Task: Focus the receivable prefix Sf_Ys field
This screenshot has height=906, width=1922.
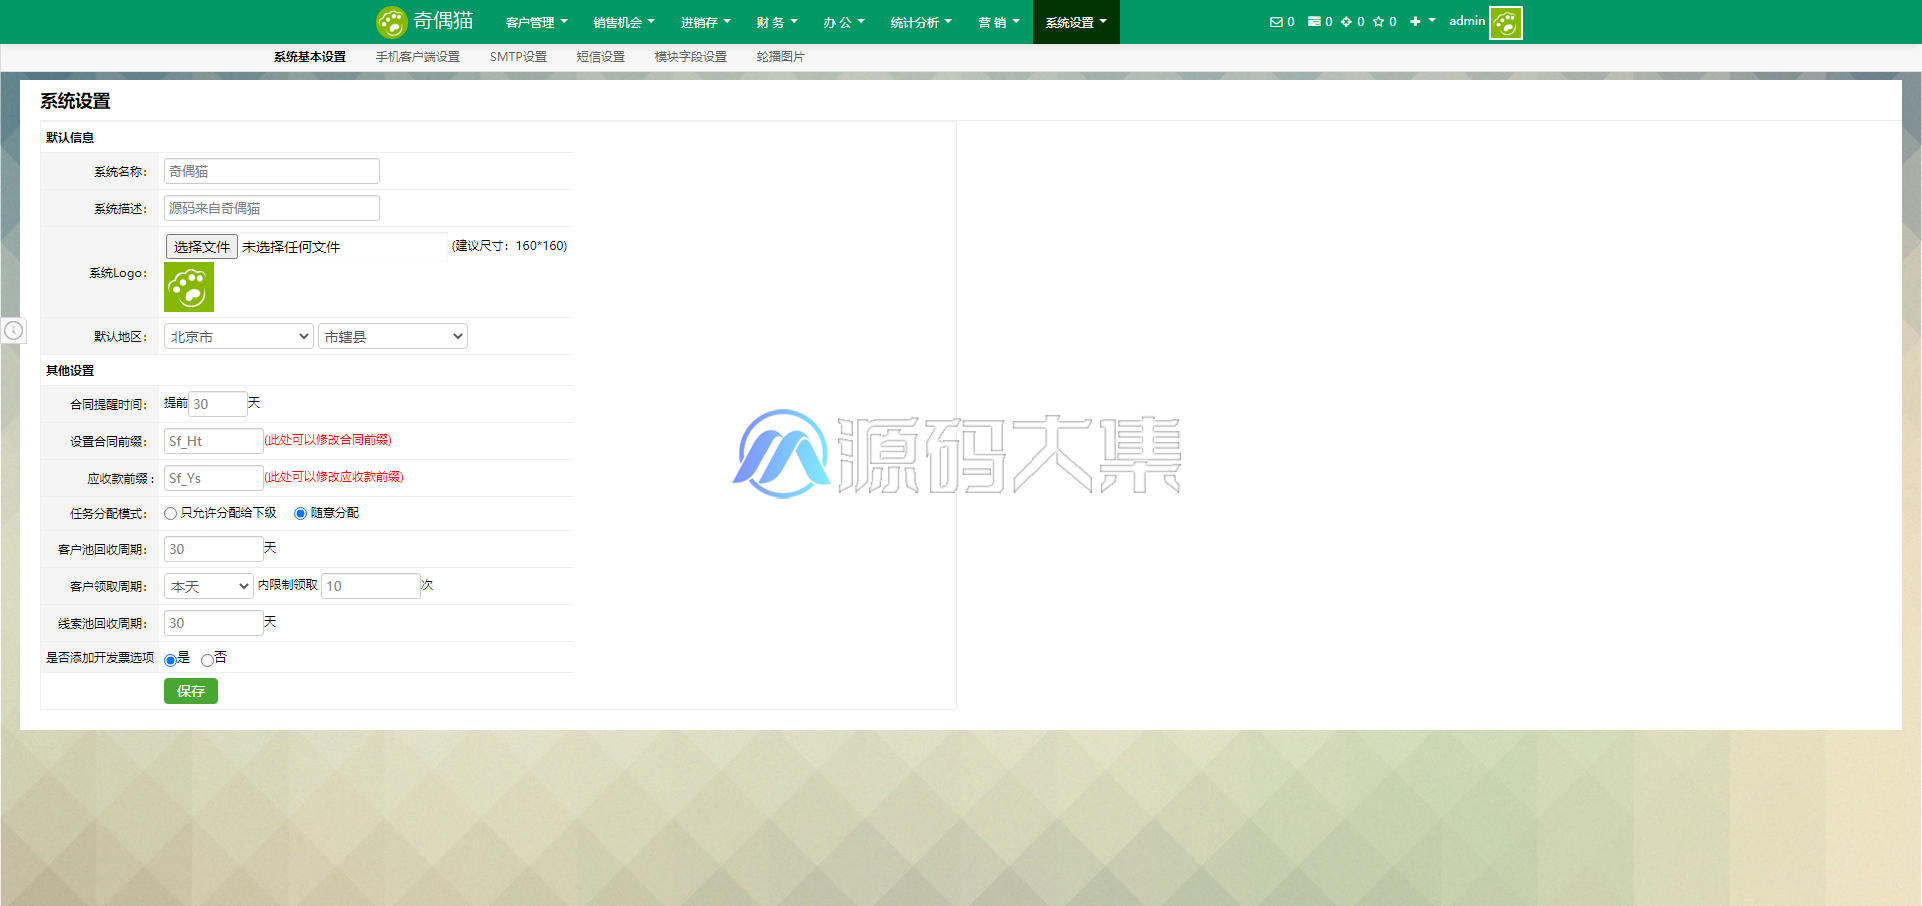Action: point(214,478)
